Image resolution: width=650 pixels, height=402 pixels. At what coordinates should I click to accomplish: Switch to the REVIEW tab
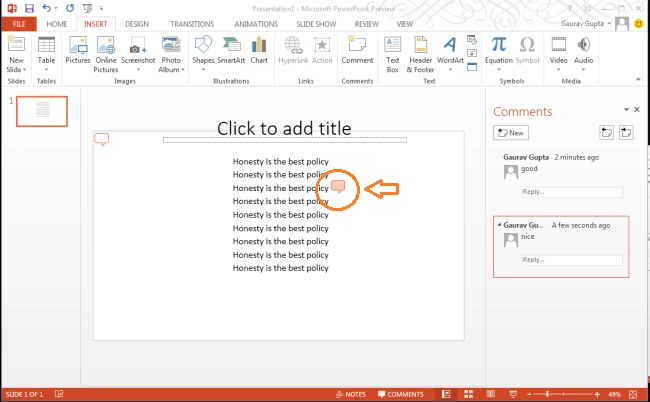click(366, 24)
